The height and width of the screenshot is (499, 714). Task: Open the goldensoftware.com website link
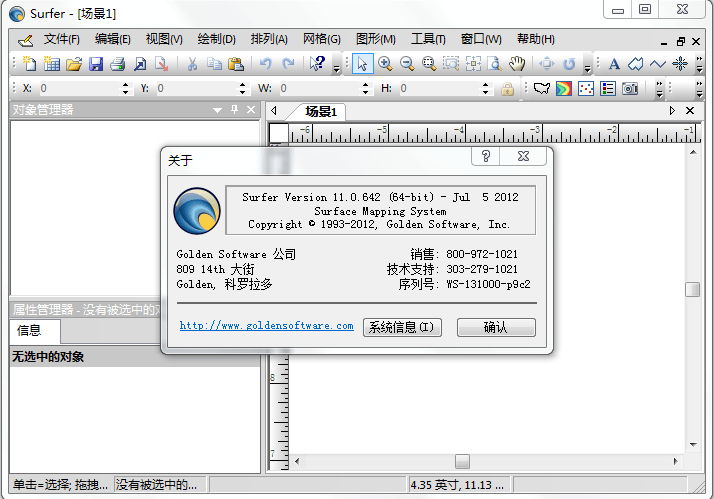[x=266, y=326]
